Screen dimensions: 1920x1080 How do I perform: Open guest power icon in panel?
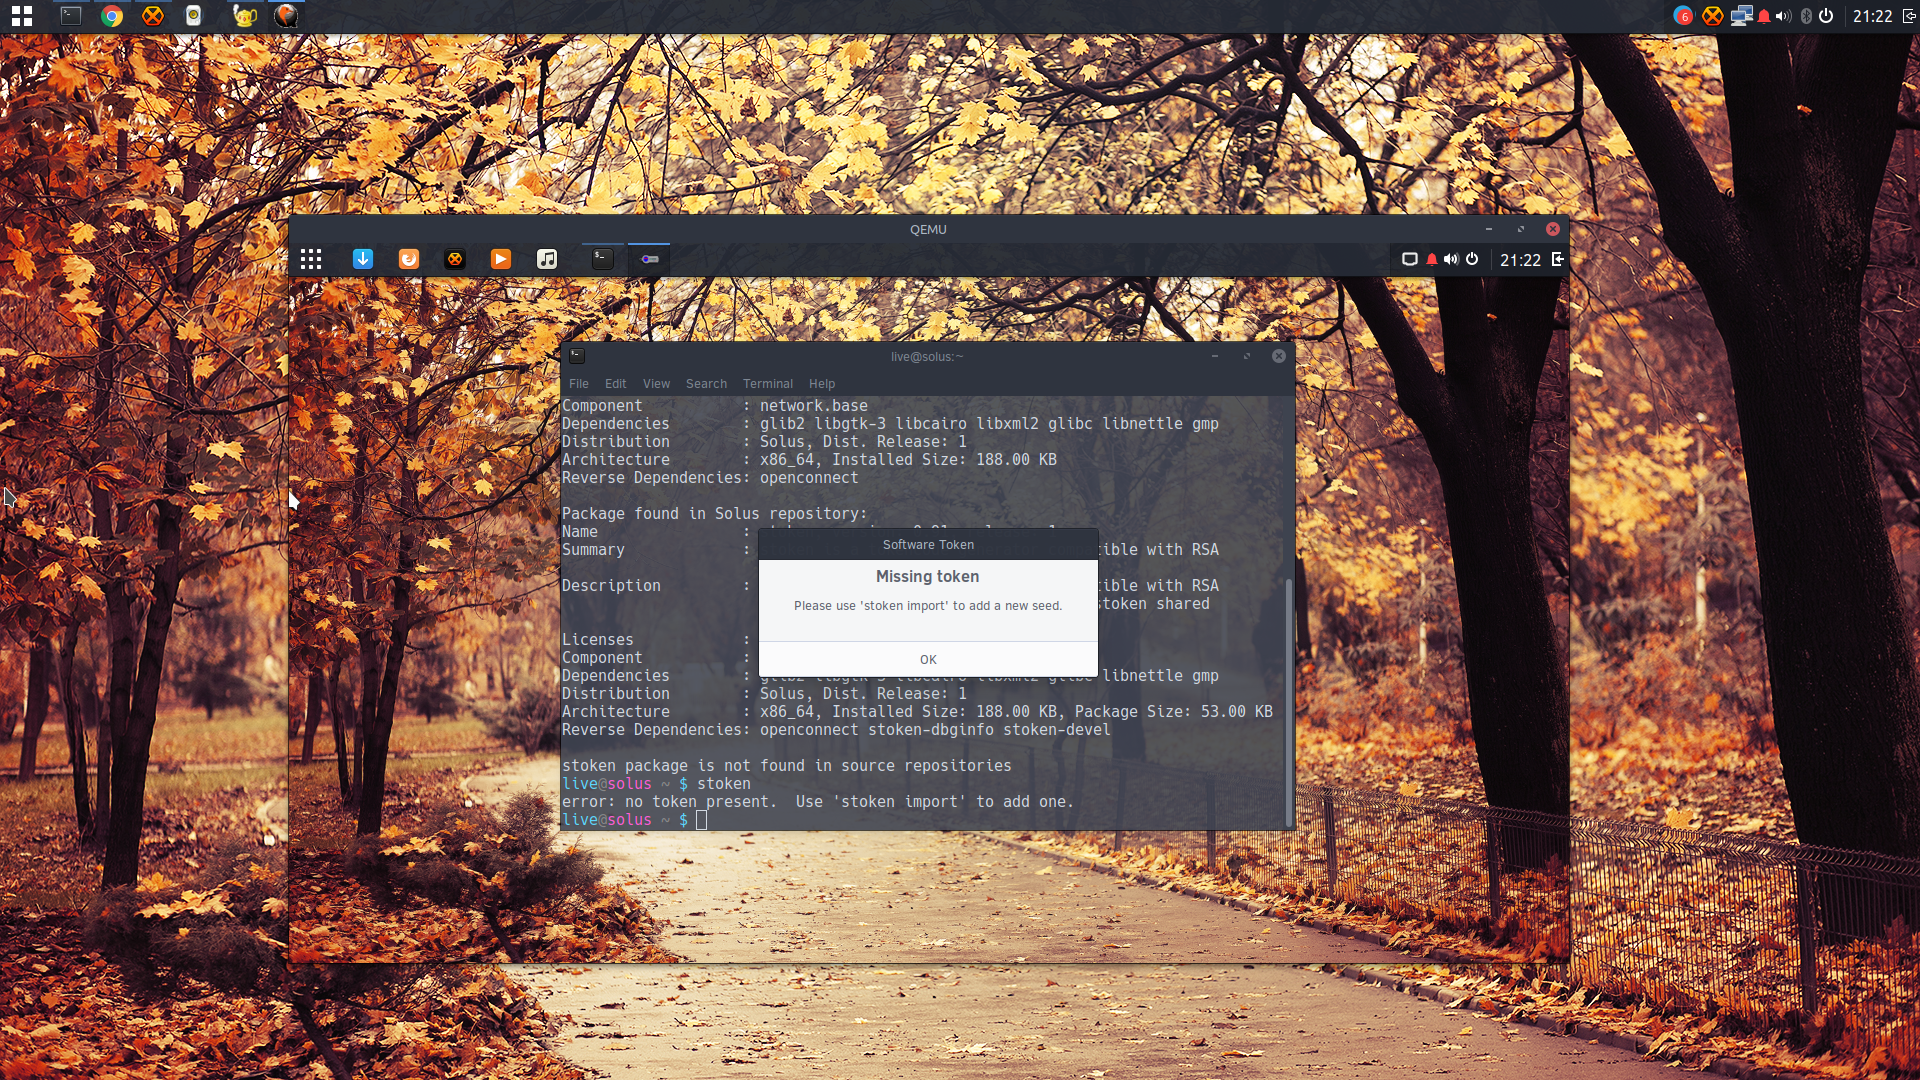[1472, 259]
